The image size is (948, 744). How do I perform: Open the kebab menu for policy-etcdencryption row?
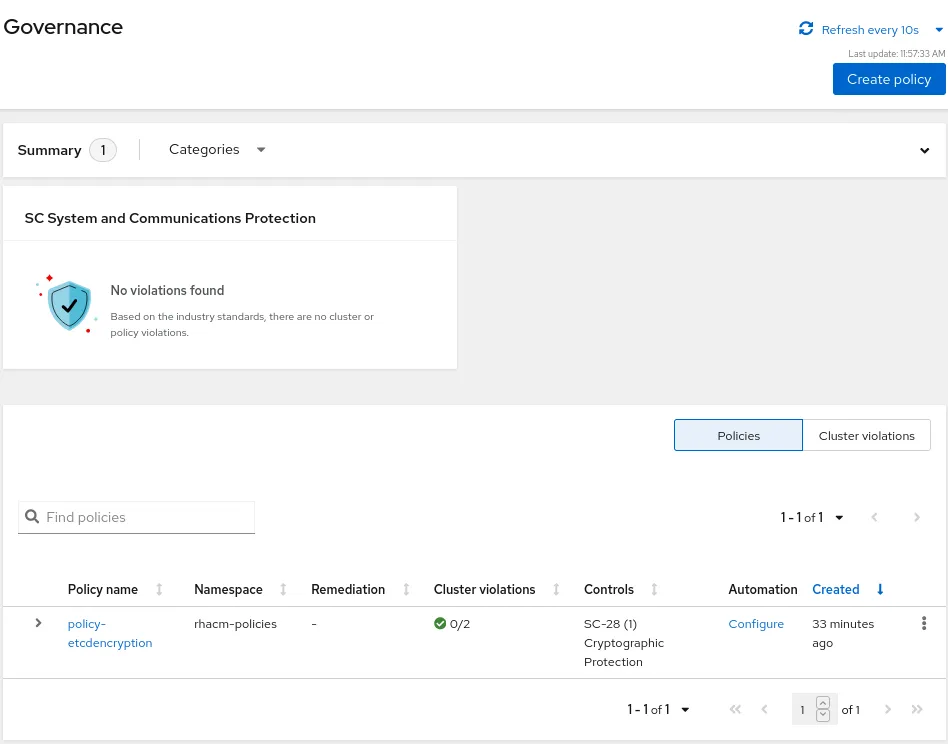pyautogui.click(x=923, y=623)
